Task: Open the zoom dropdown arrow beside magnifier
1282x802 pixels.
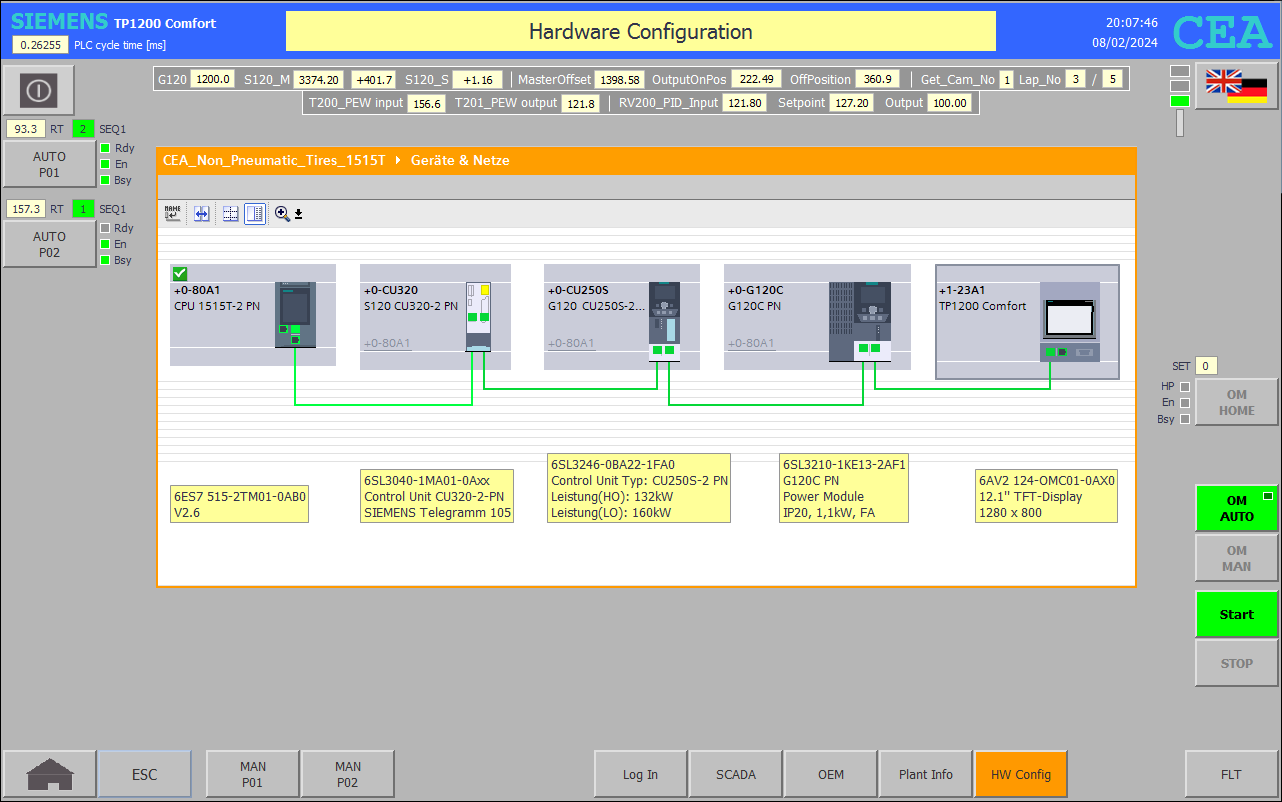Action: point(298,214)
